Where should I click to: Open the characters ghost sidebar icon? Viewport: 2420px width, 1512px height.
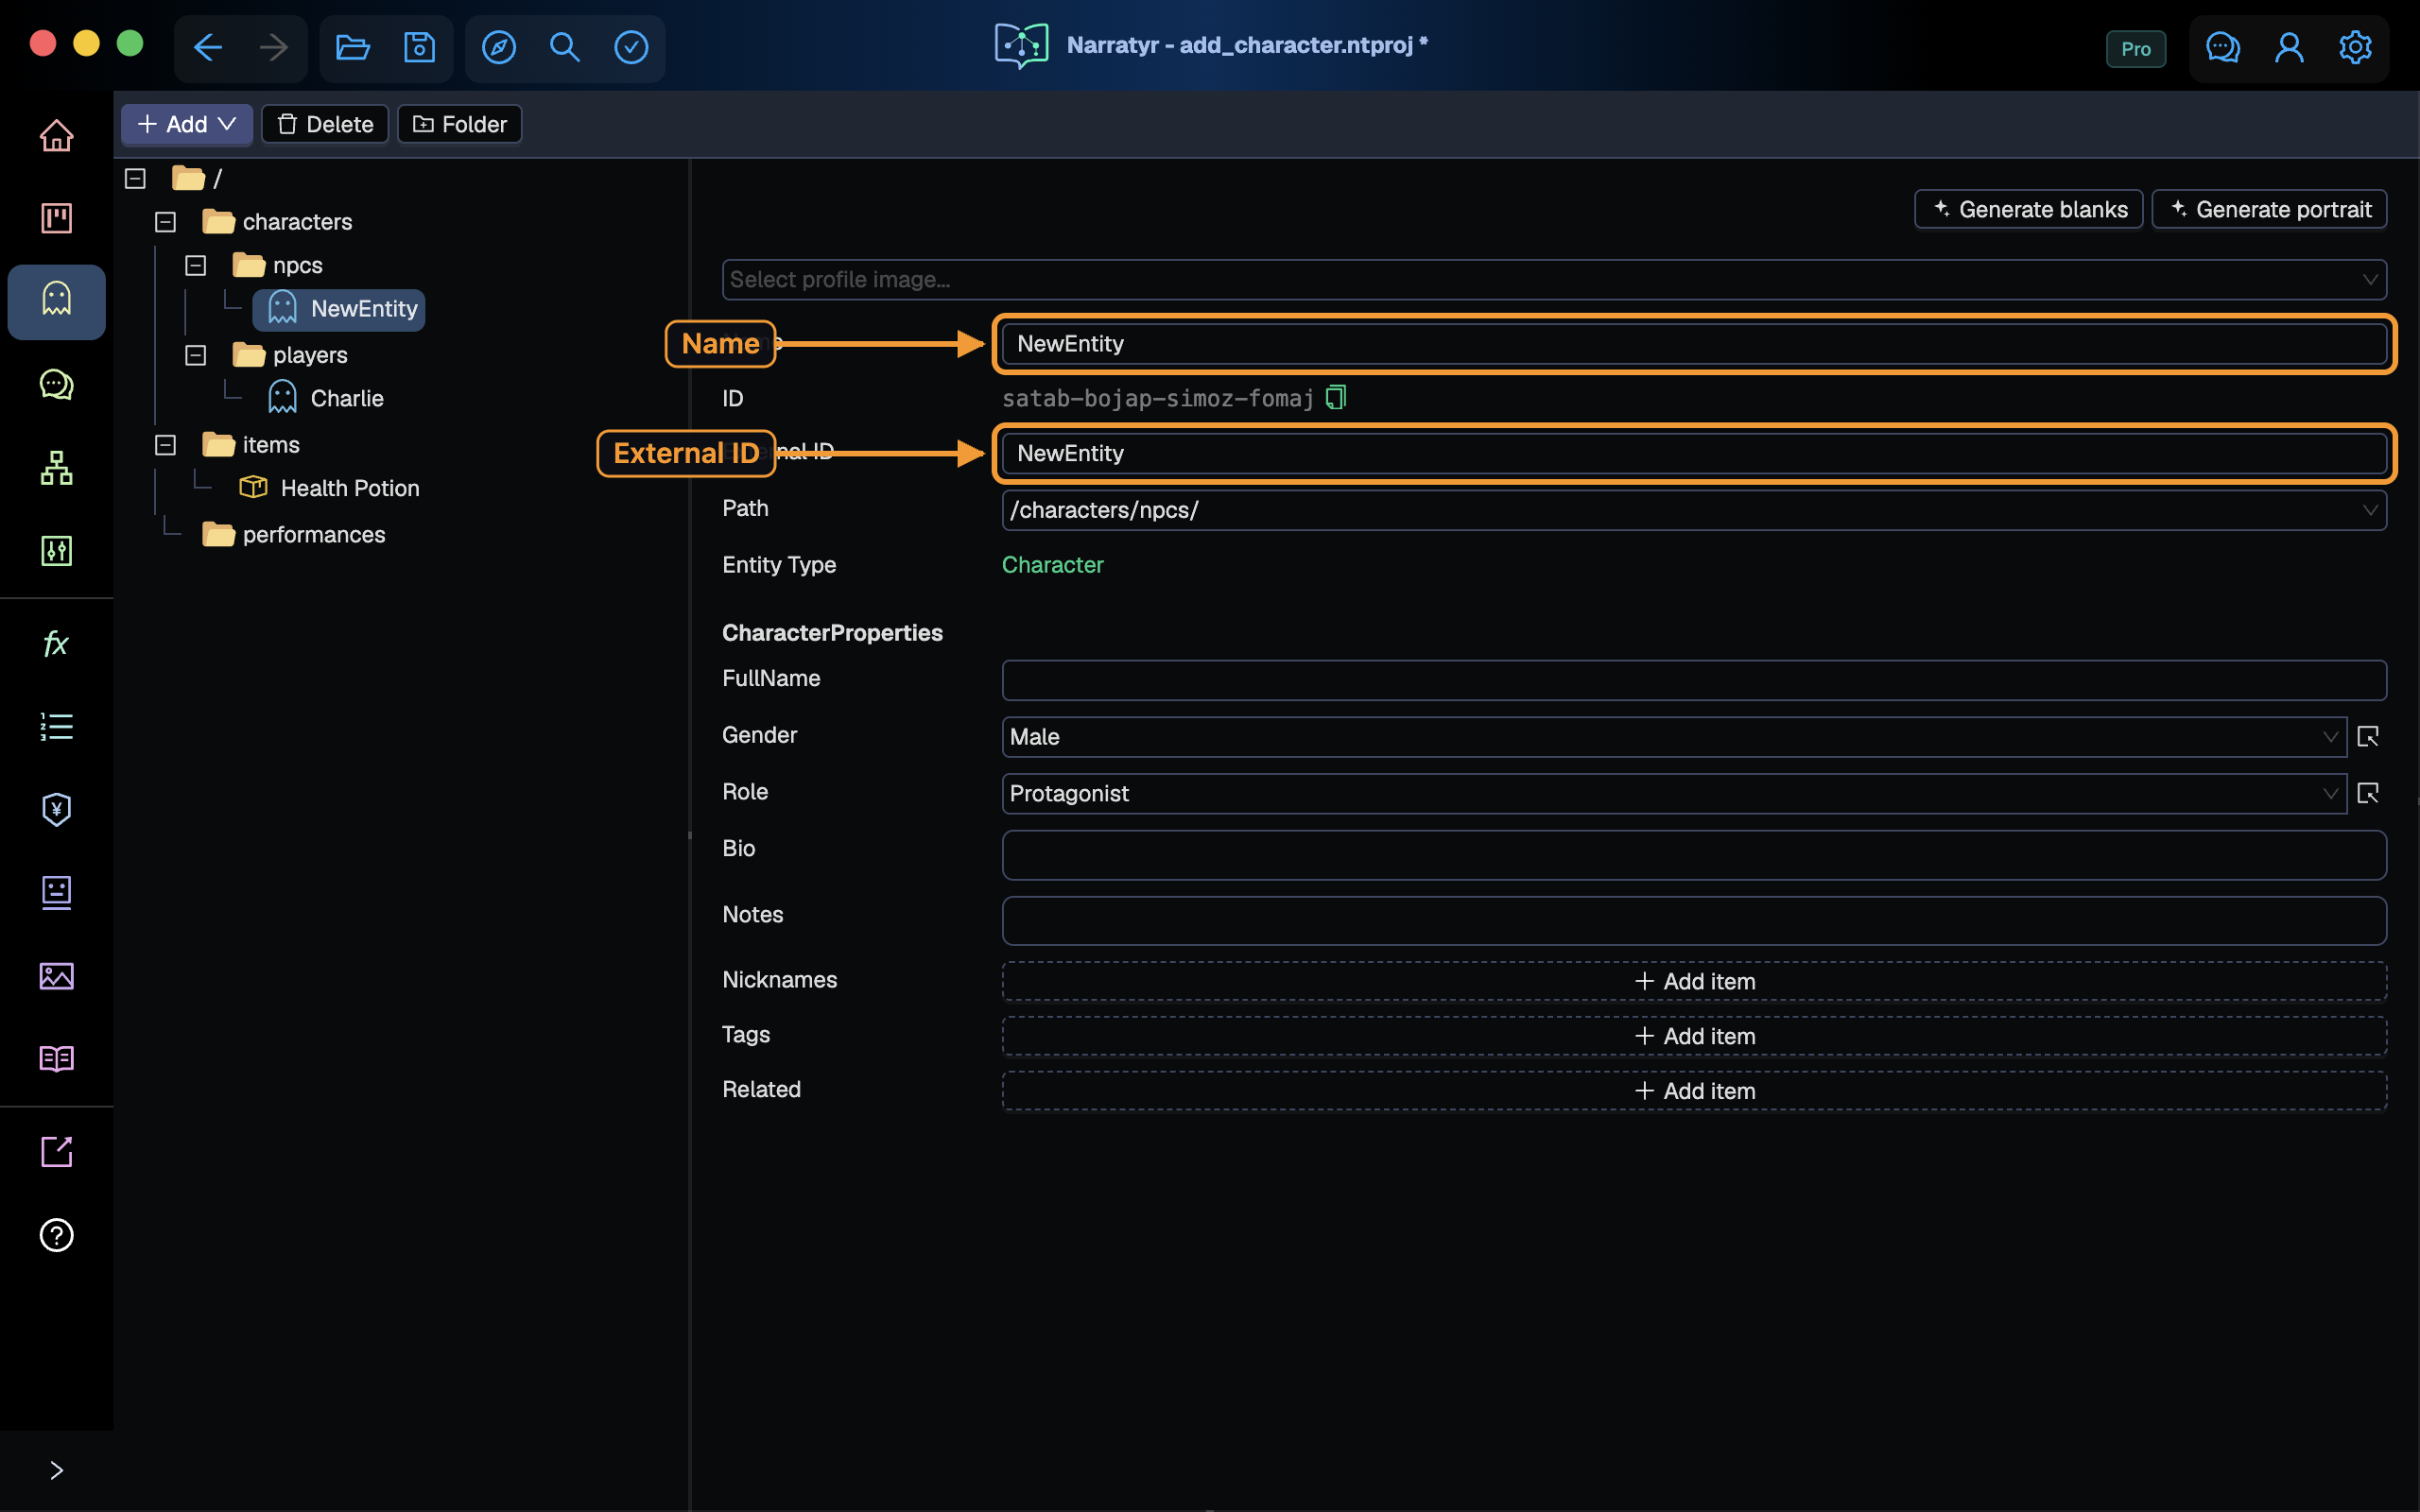pyautogui.click(x=57, y=301)
